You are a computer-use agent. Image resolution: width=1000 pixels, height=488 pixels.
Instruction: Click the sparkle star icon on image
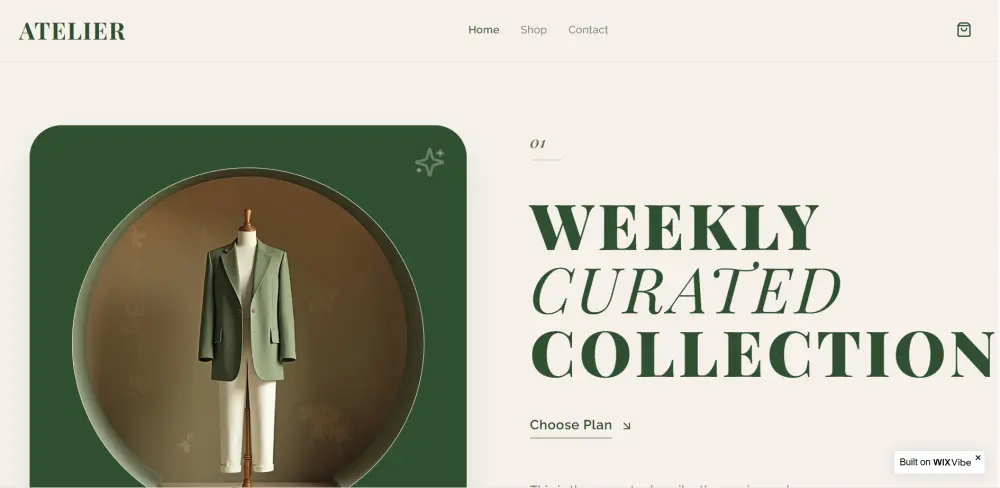[x=430, y=162]
